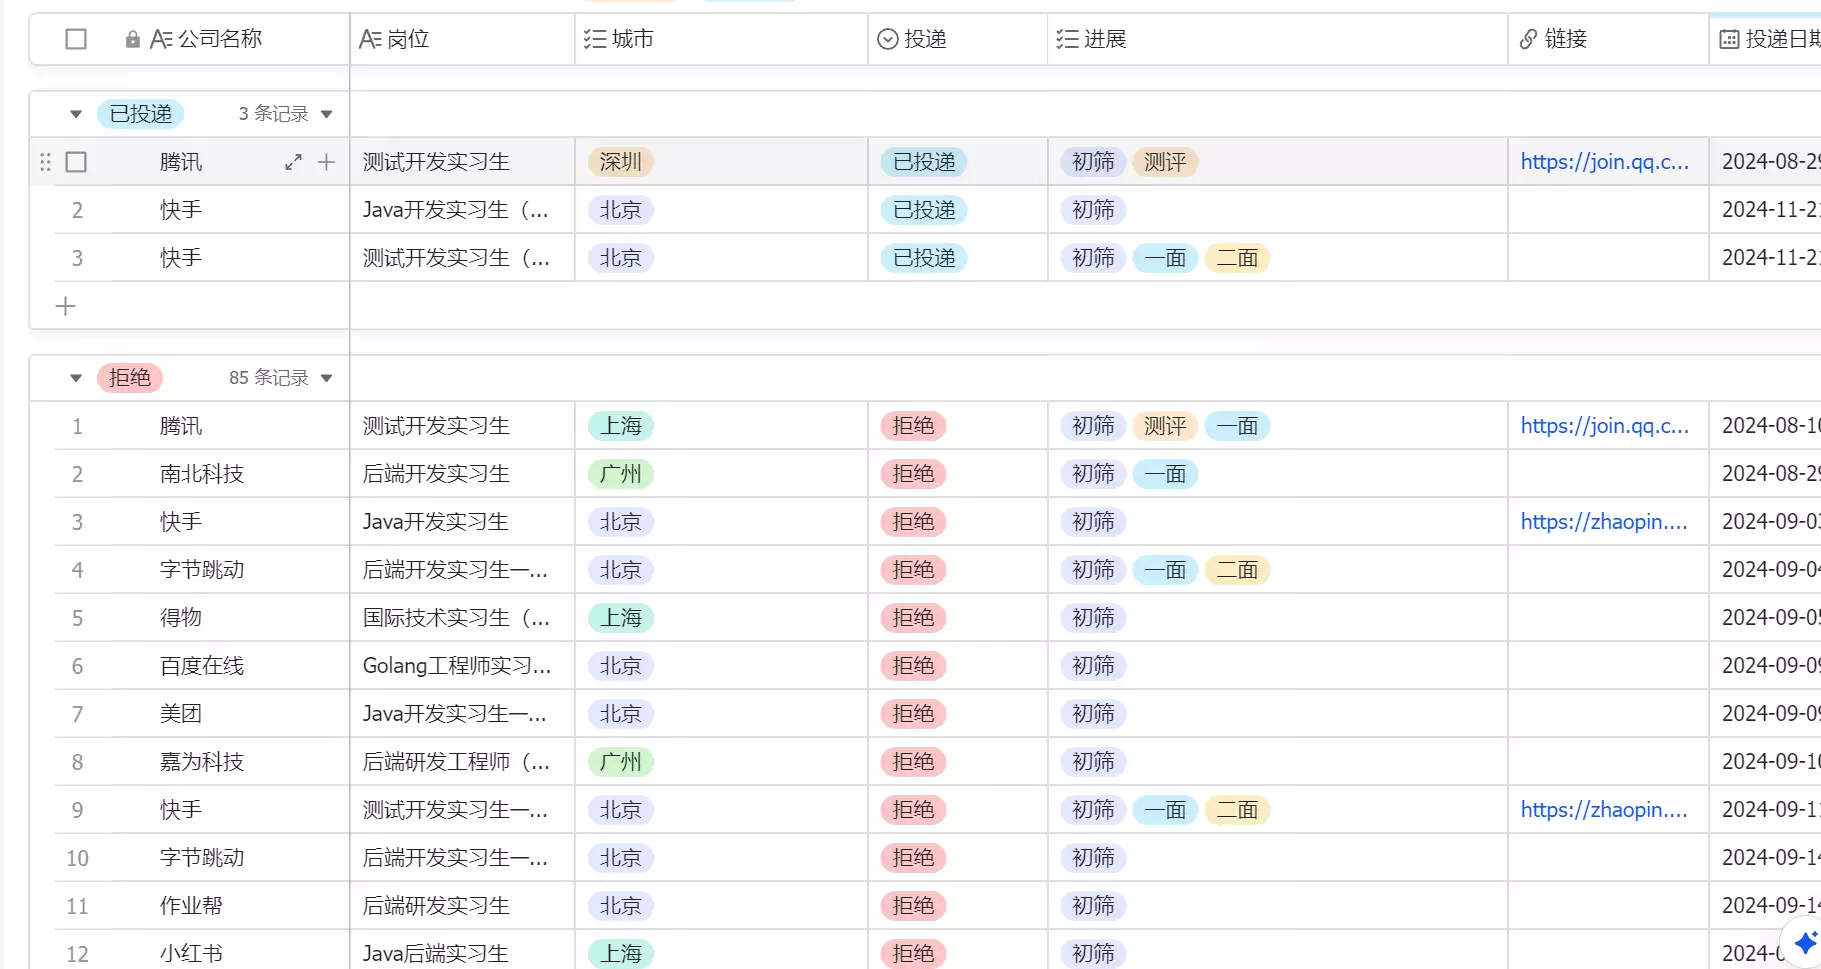The width and height of the screenshot is (1821, 969).
Task: Click the 深圳 city tag
Action: point(621,162)
